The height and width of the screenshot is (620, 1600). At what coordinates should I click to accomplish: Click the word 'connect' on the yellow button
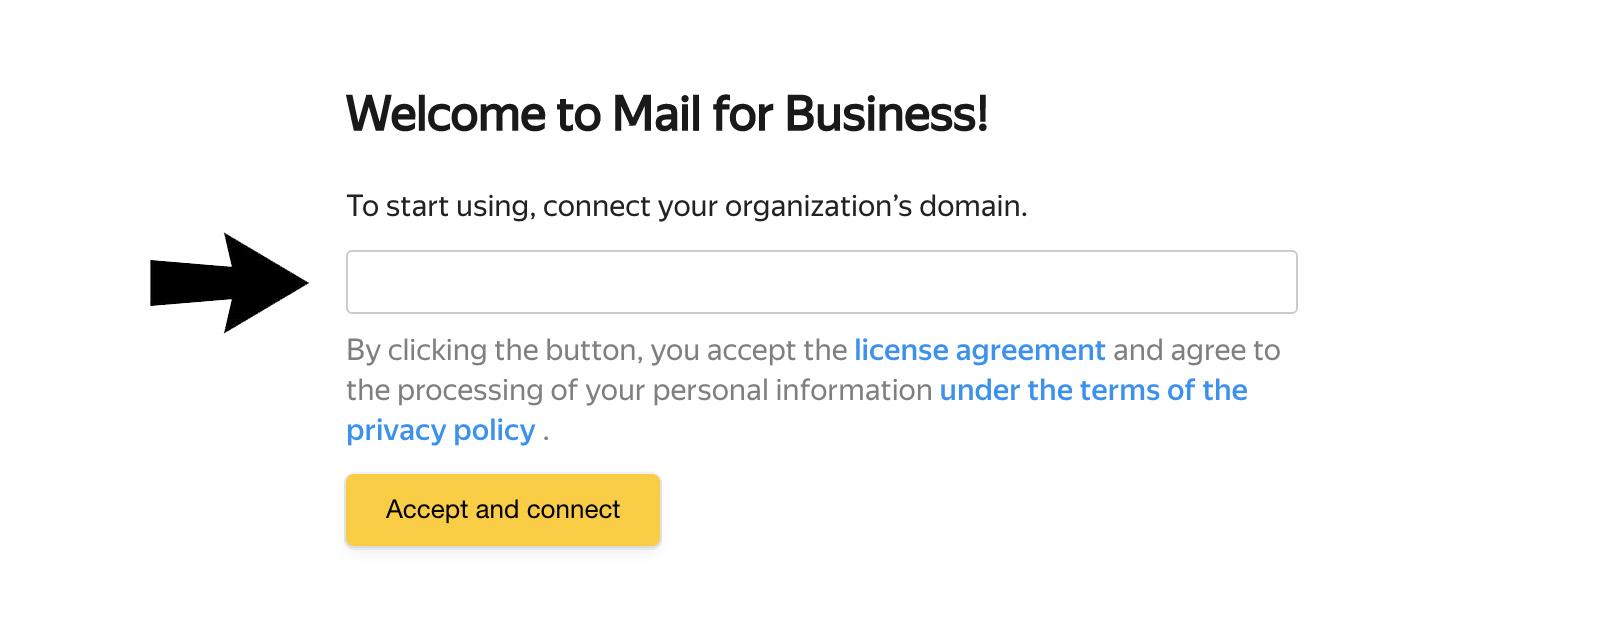click(573, 509)
